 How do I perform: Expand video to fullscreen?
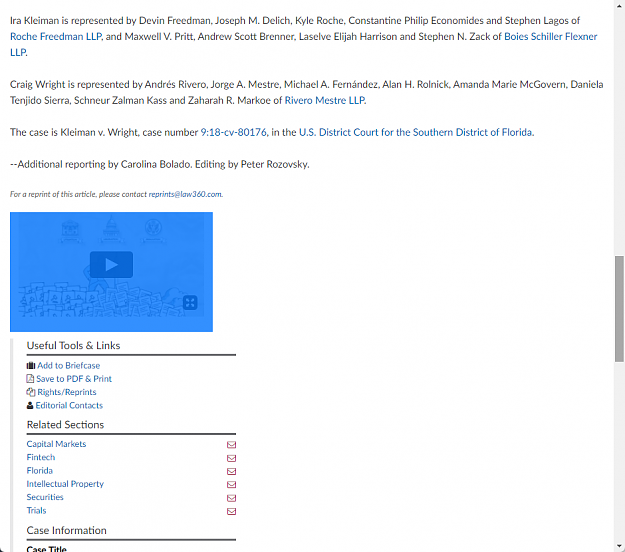(190, 303)
